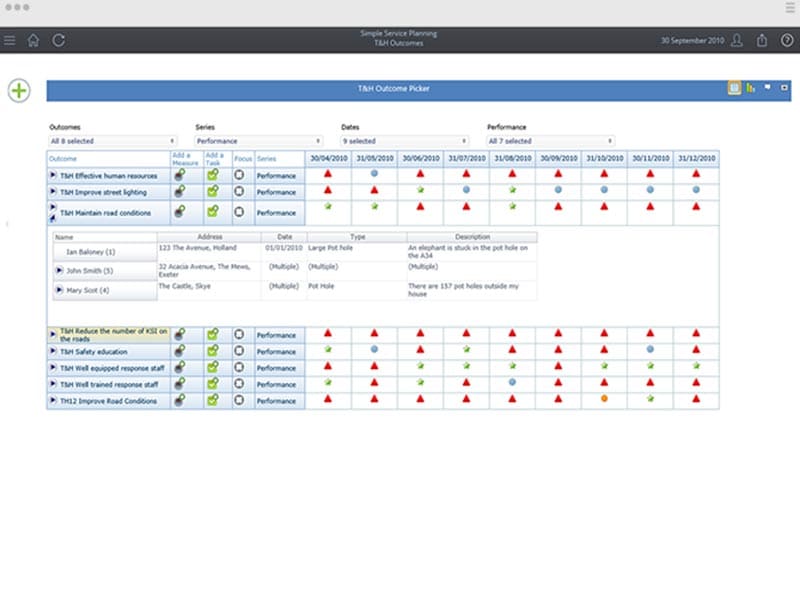Switch to chart view in Outcome Picker
This screenshot has height=600, width=800.
[x=750, y=88]
